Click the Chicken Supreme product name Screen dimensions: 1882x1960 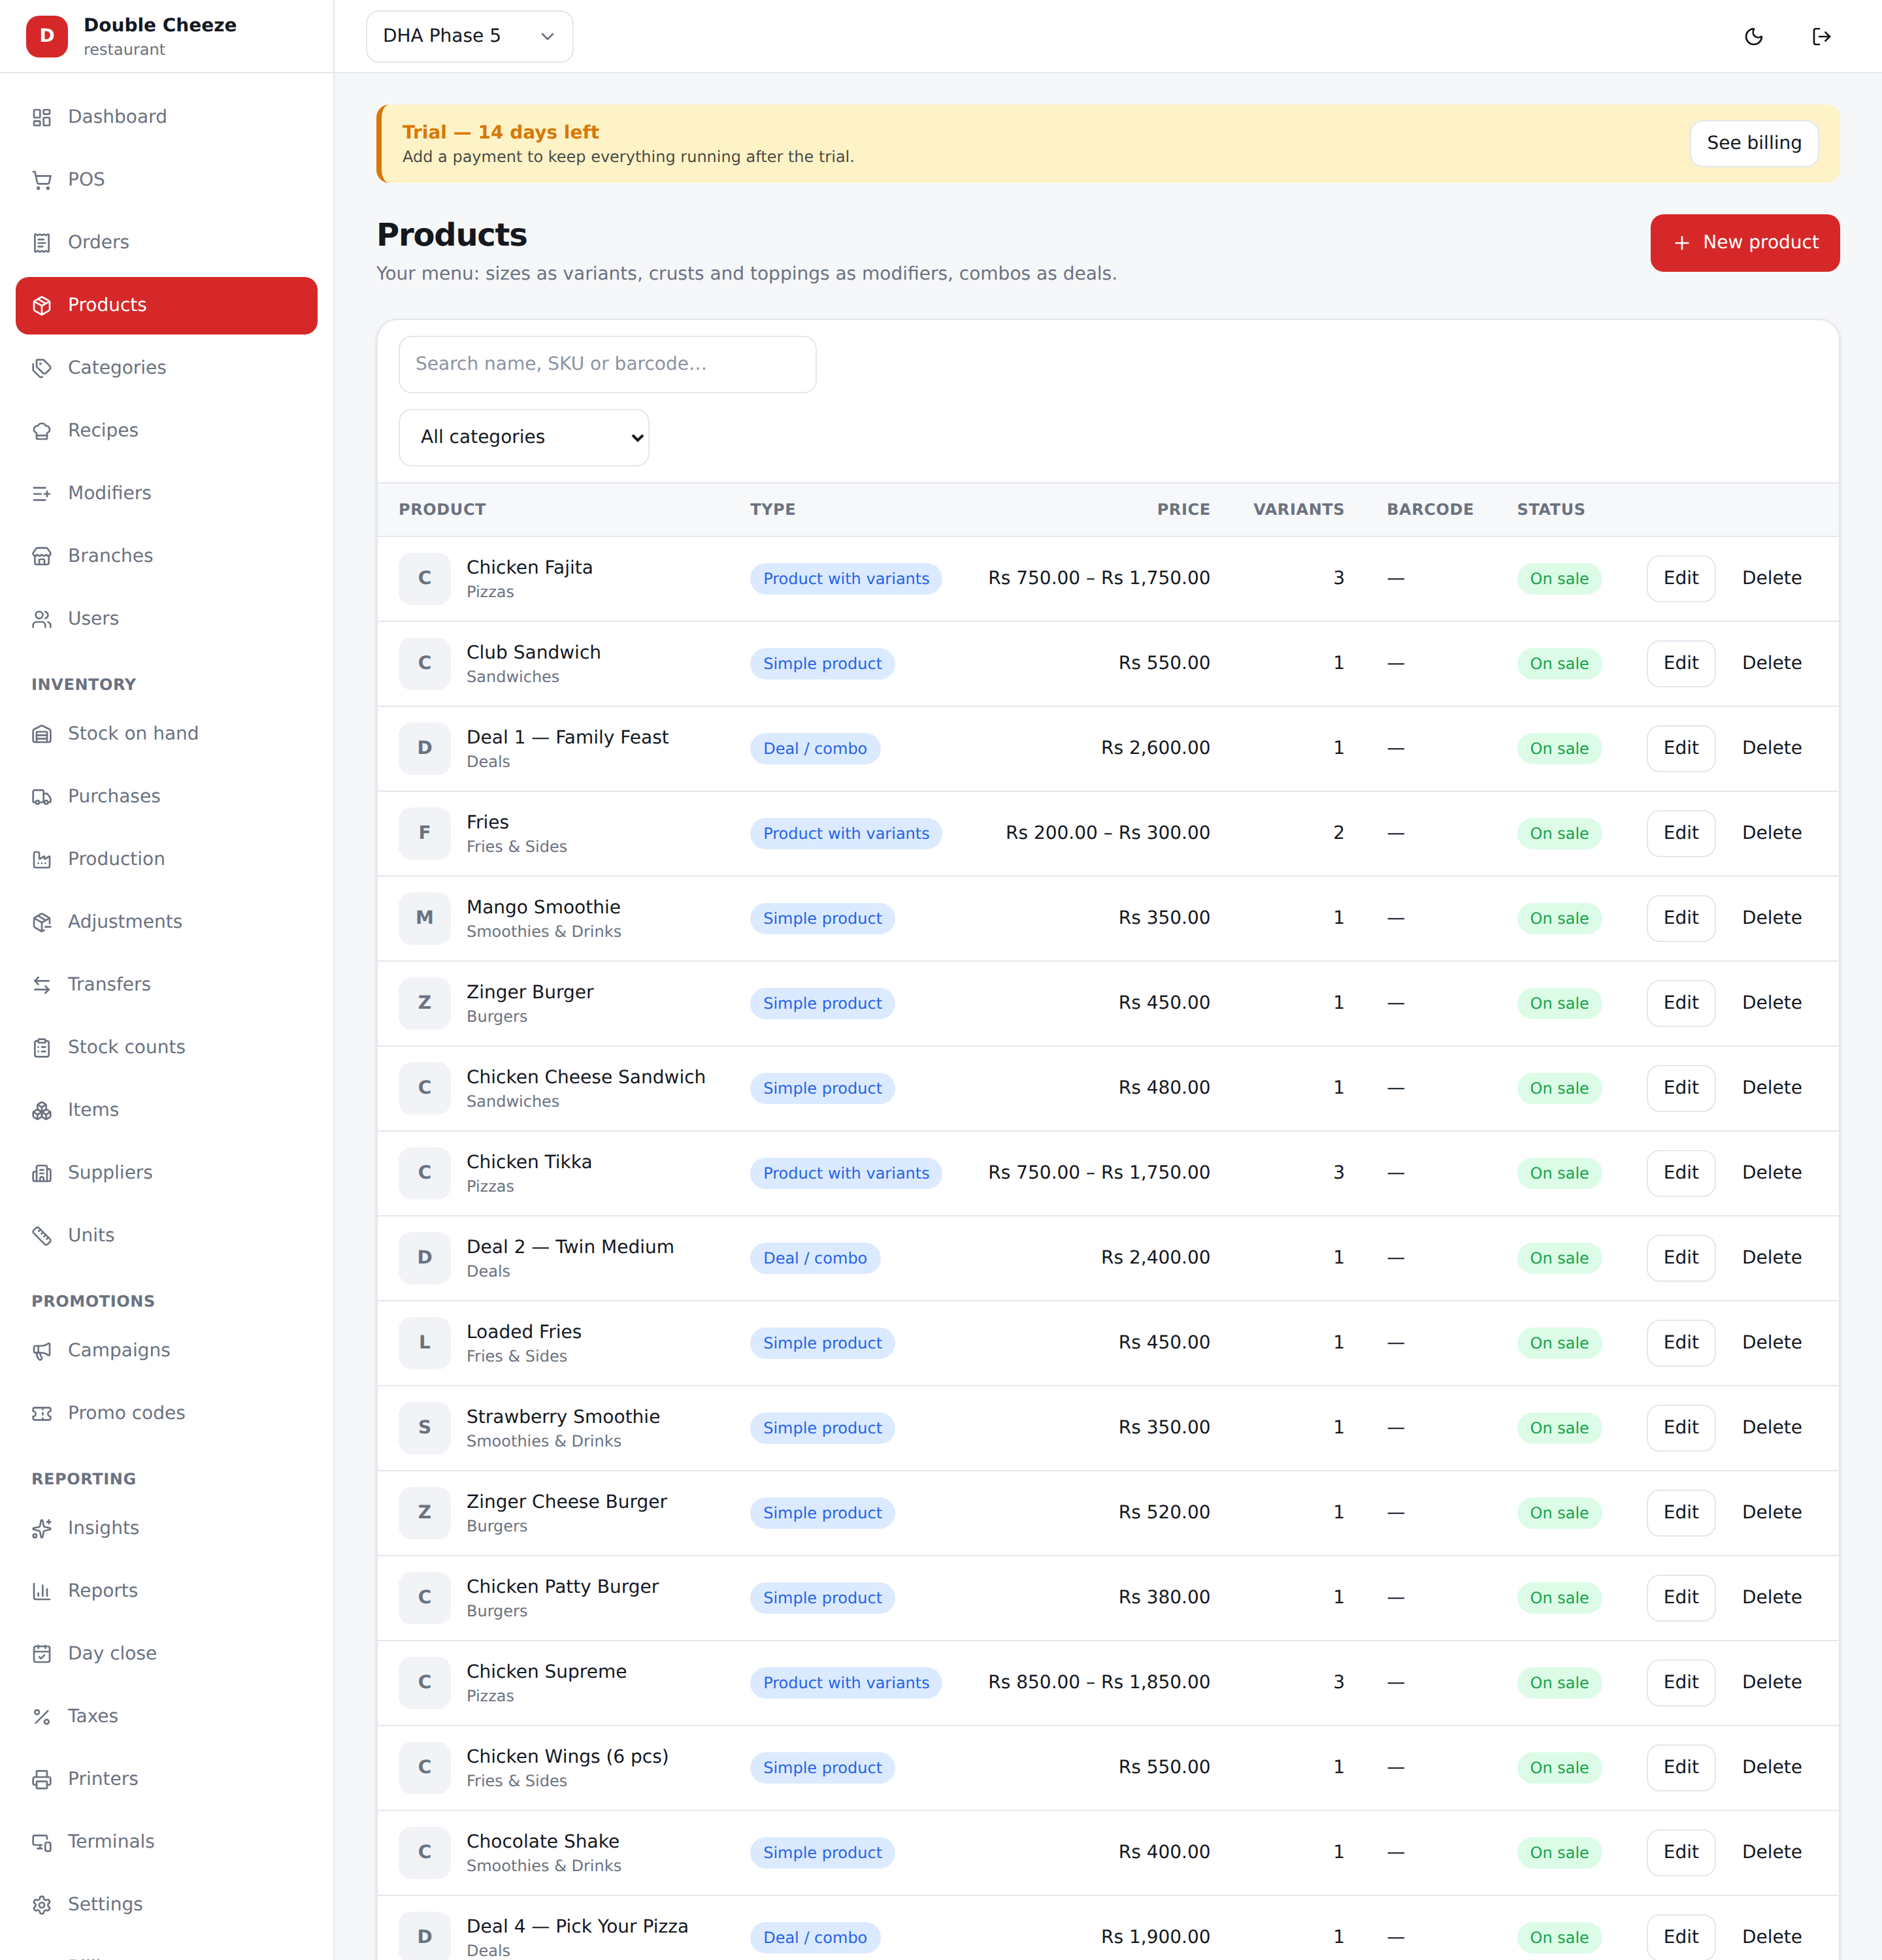coord(546,1671)
